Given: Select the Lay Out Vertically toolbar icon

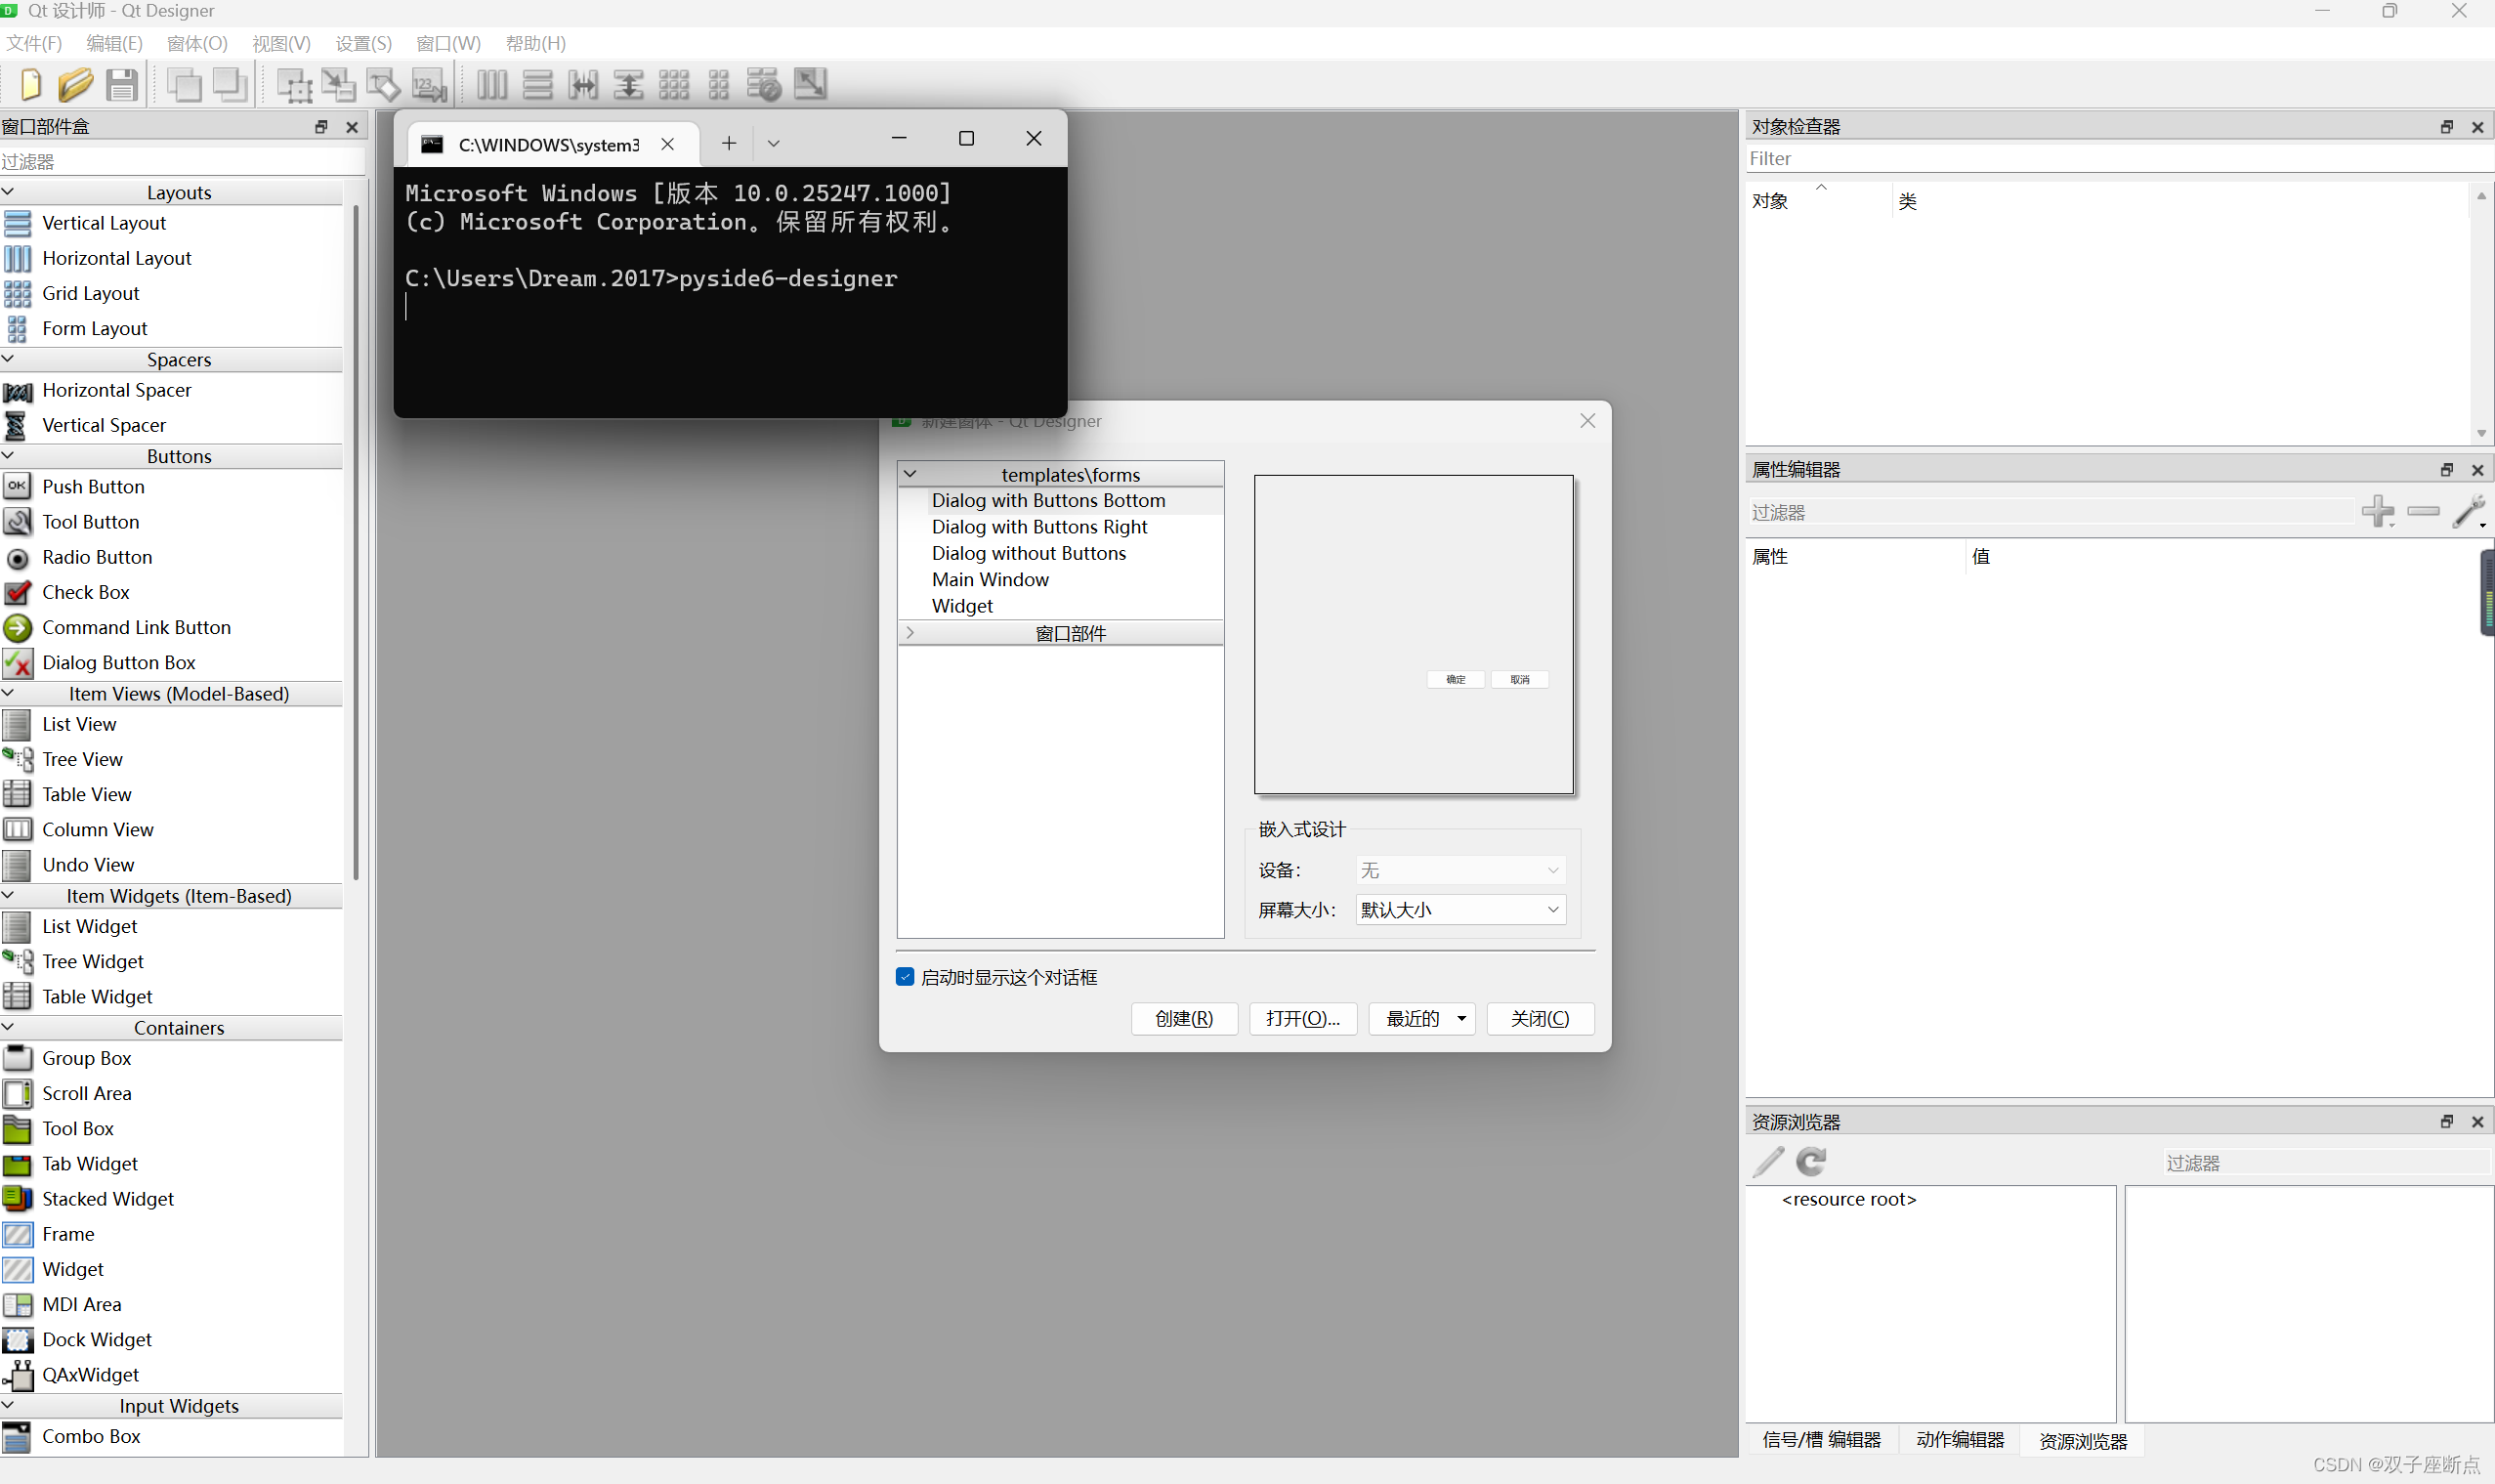Looking at the screenshot, I should [537, 85].
